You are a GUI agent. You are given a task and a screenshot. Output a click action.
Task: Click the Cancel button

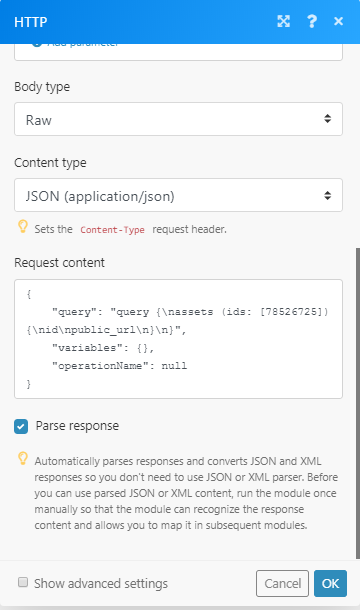click(x=283, y=583)
